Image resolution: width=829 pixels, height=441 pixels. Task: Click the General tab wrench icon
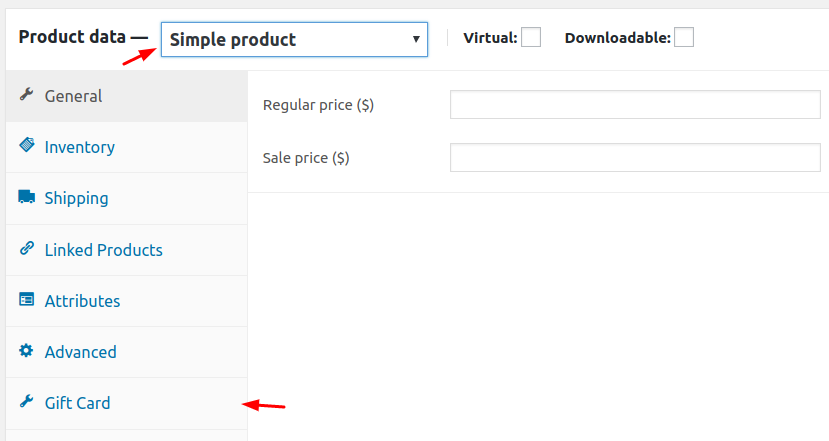pos(26,95)
